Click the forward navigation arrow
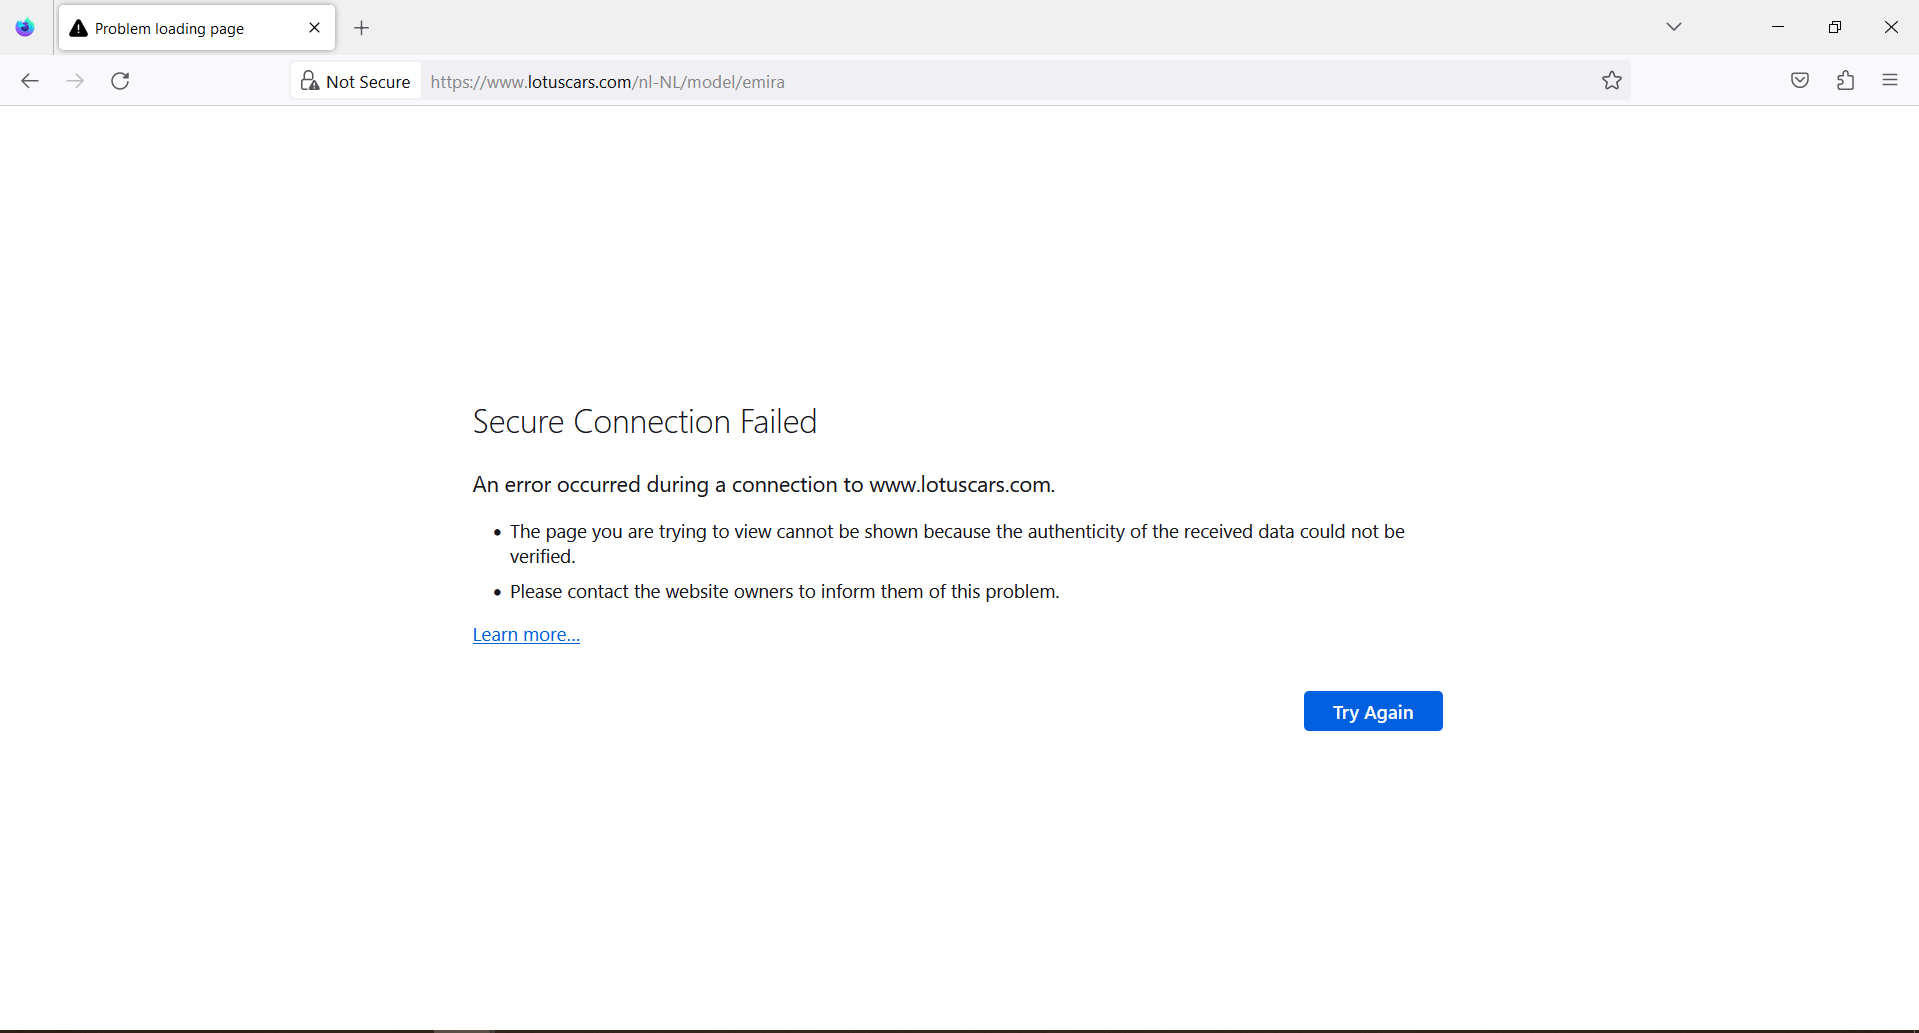The image size is (1919, 1033). pos(76,81)
